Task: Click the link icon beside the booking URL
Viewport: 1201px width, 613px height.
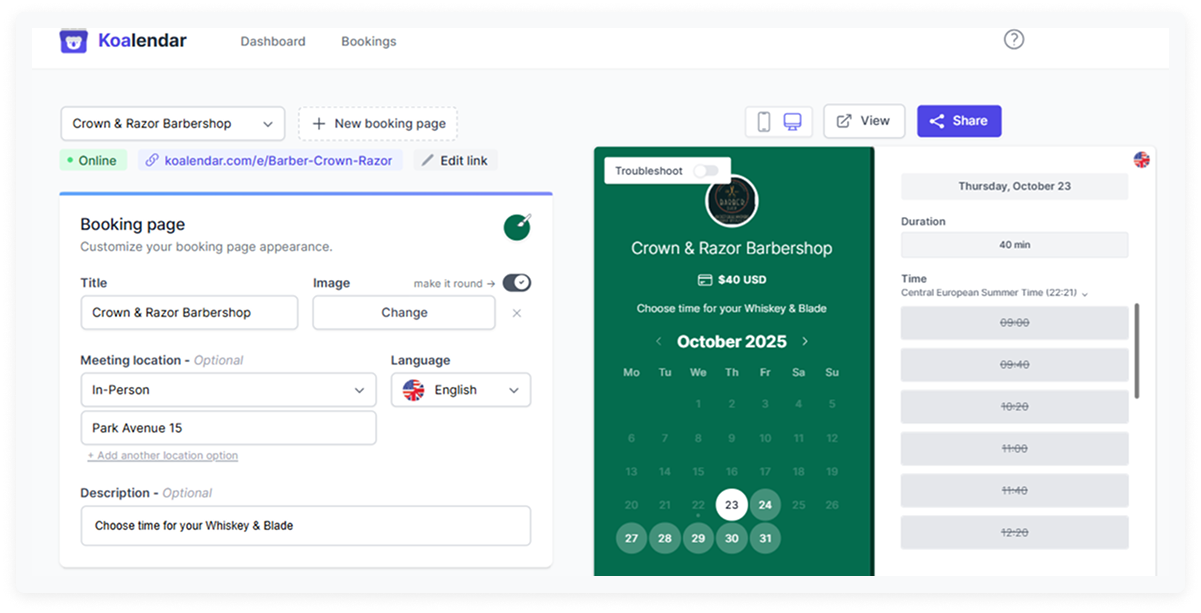Action: pos(153,160)
